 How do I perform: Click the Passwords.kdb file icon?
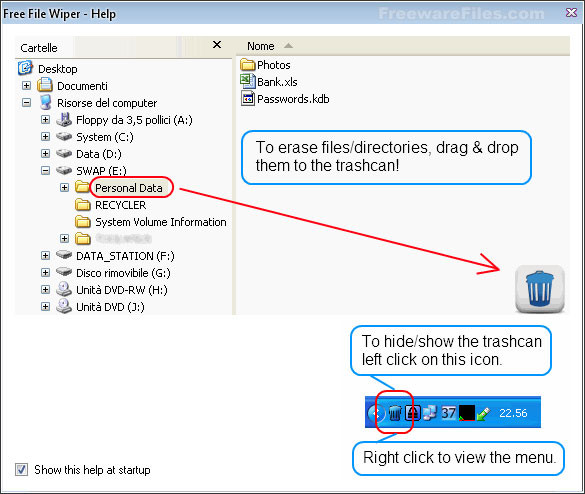tap(248, 99)
